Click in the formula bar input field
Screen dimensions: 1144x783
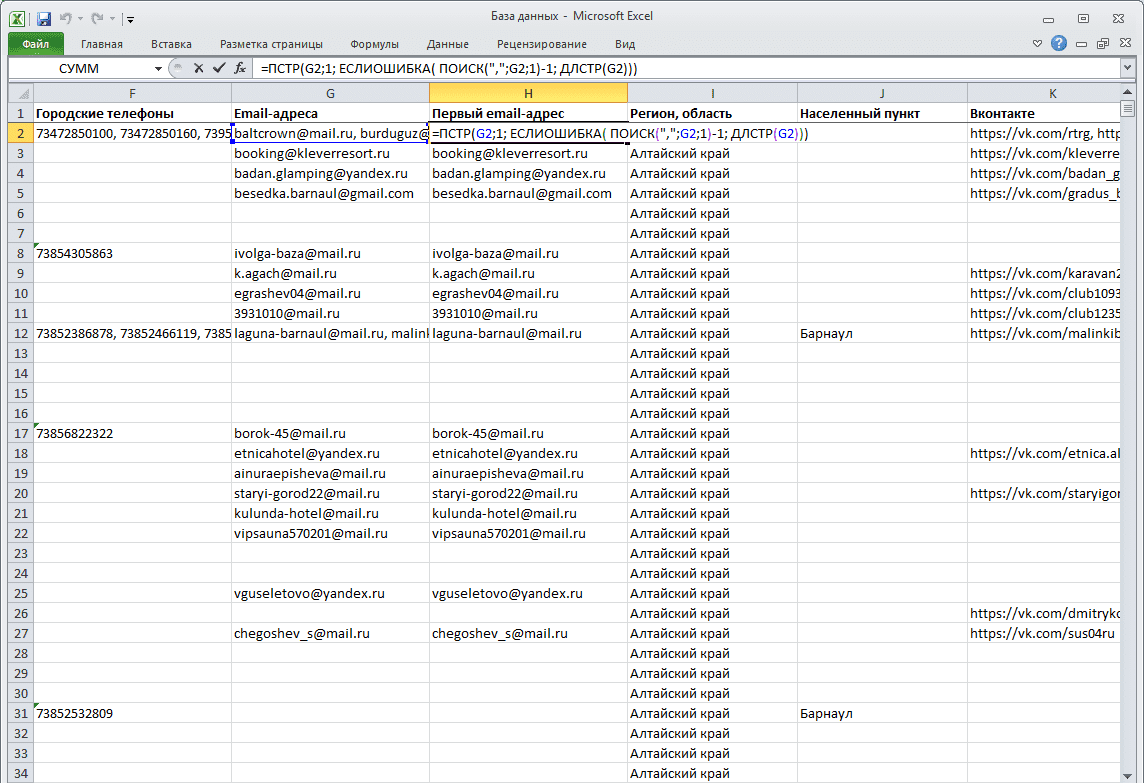point(686,69)
